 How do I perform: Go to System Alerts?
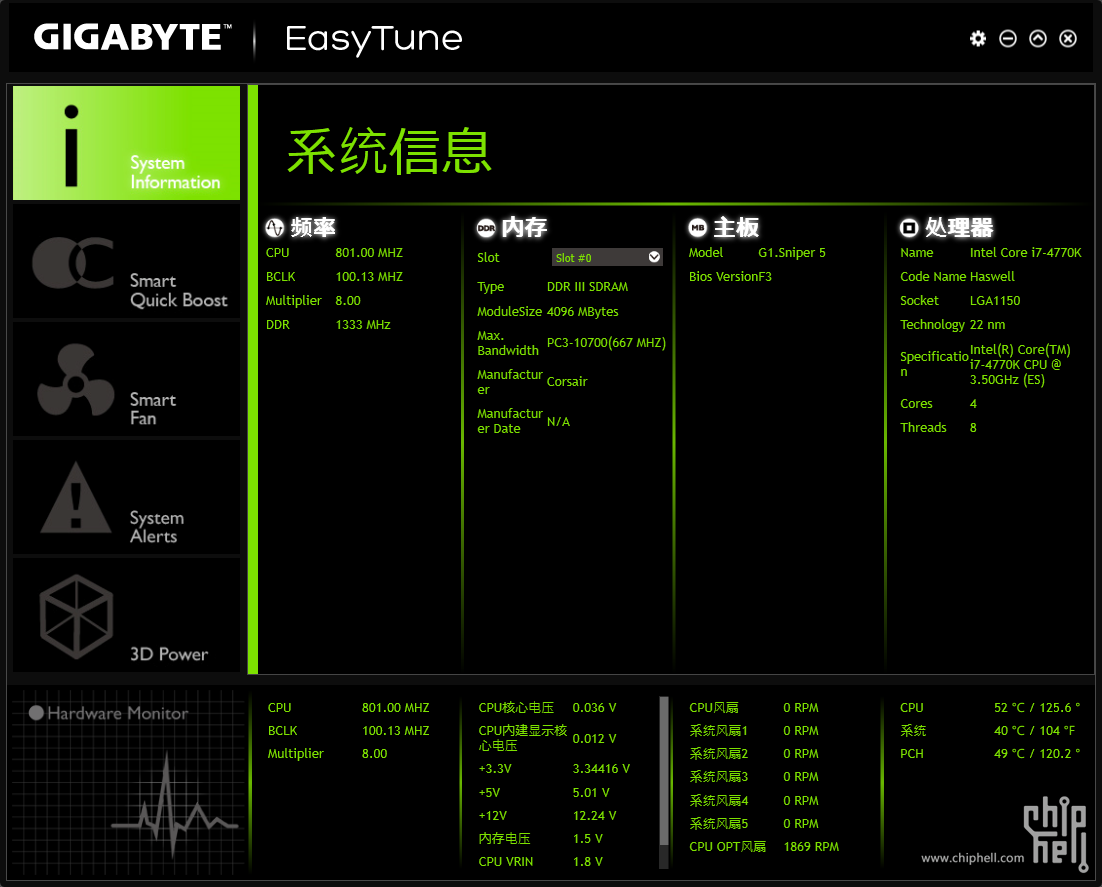point(127,498)
